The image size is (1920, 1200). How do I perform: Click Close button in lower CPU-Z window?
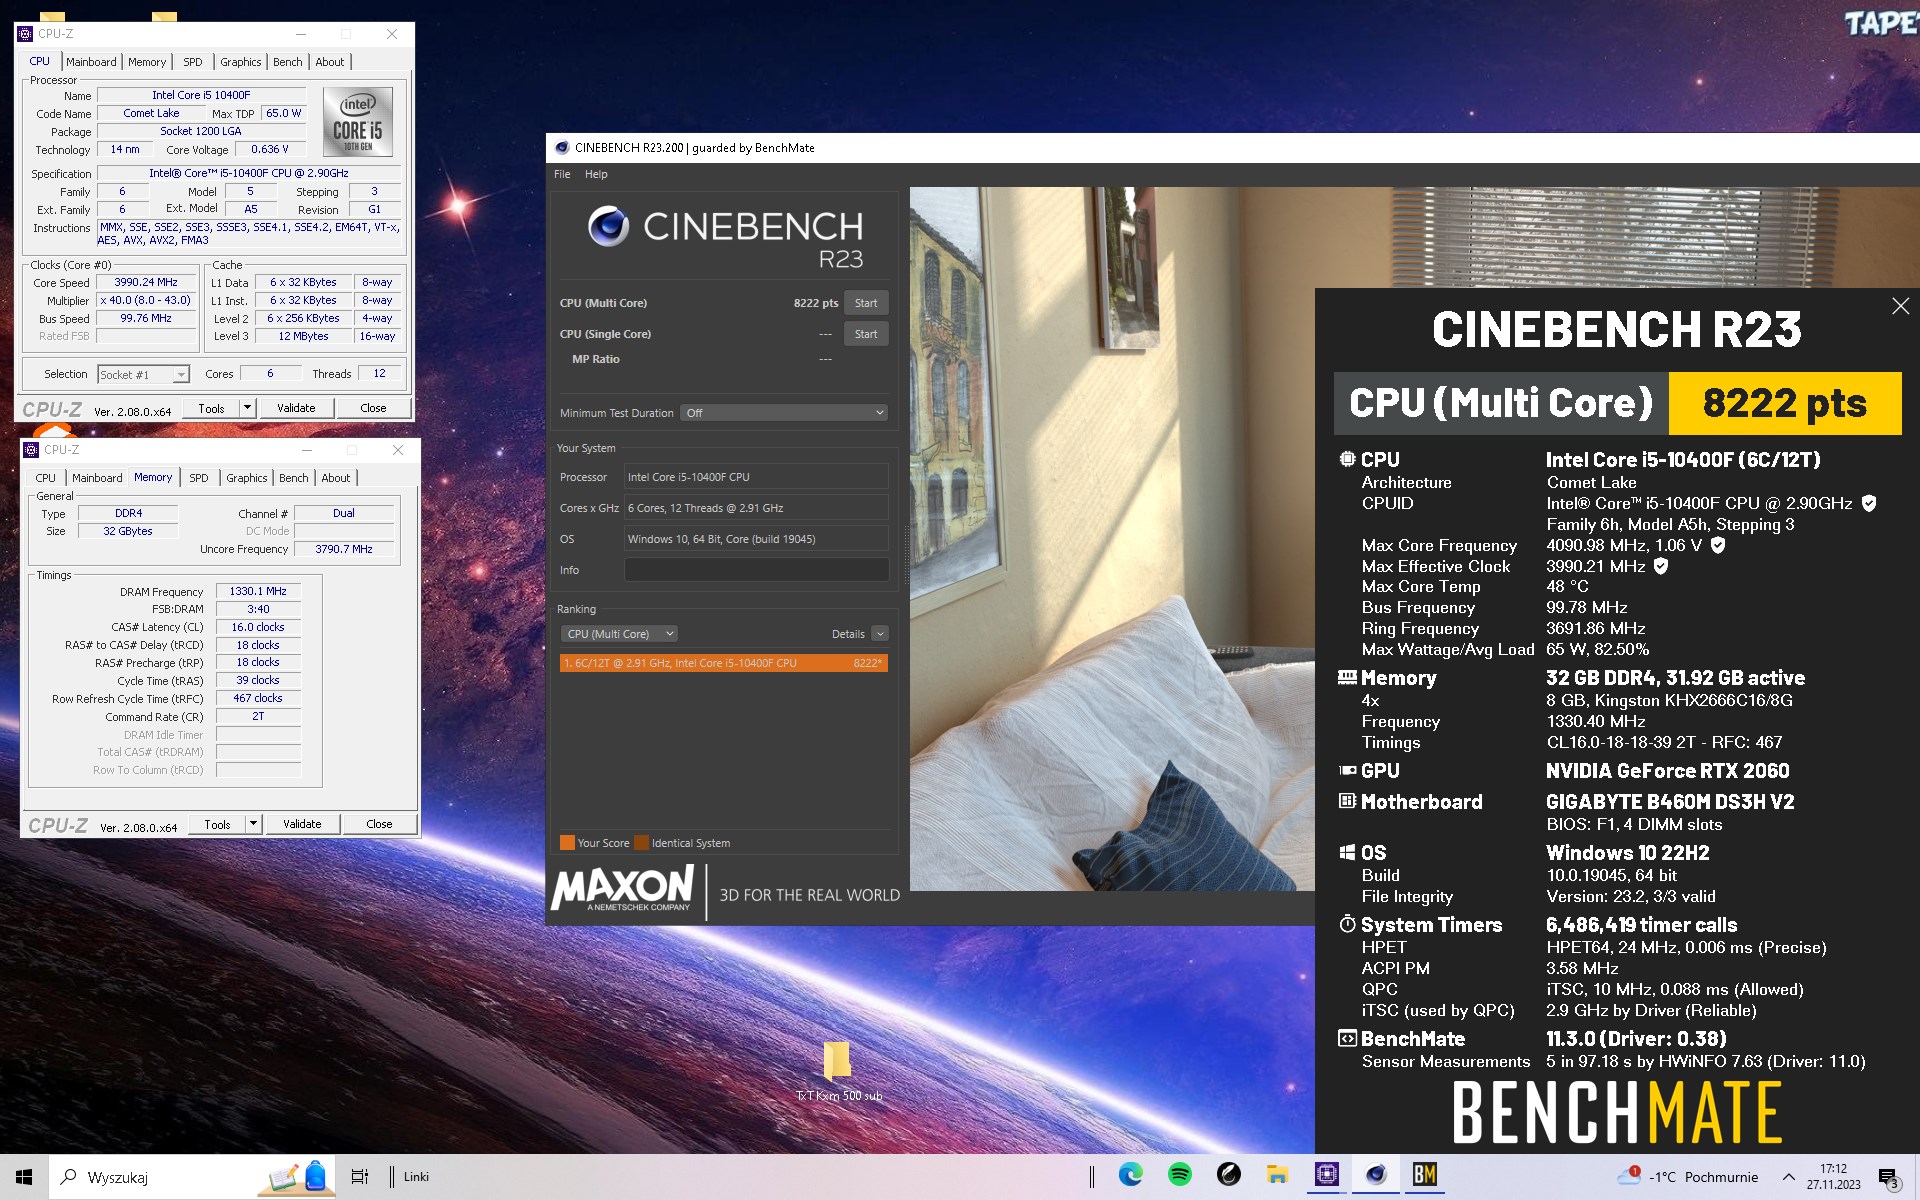point(379,824)
